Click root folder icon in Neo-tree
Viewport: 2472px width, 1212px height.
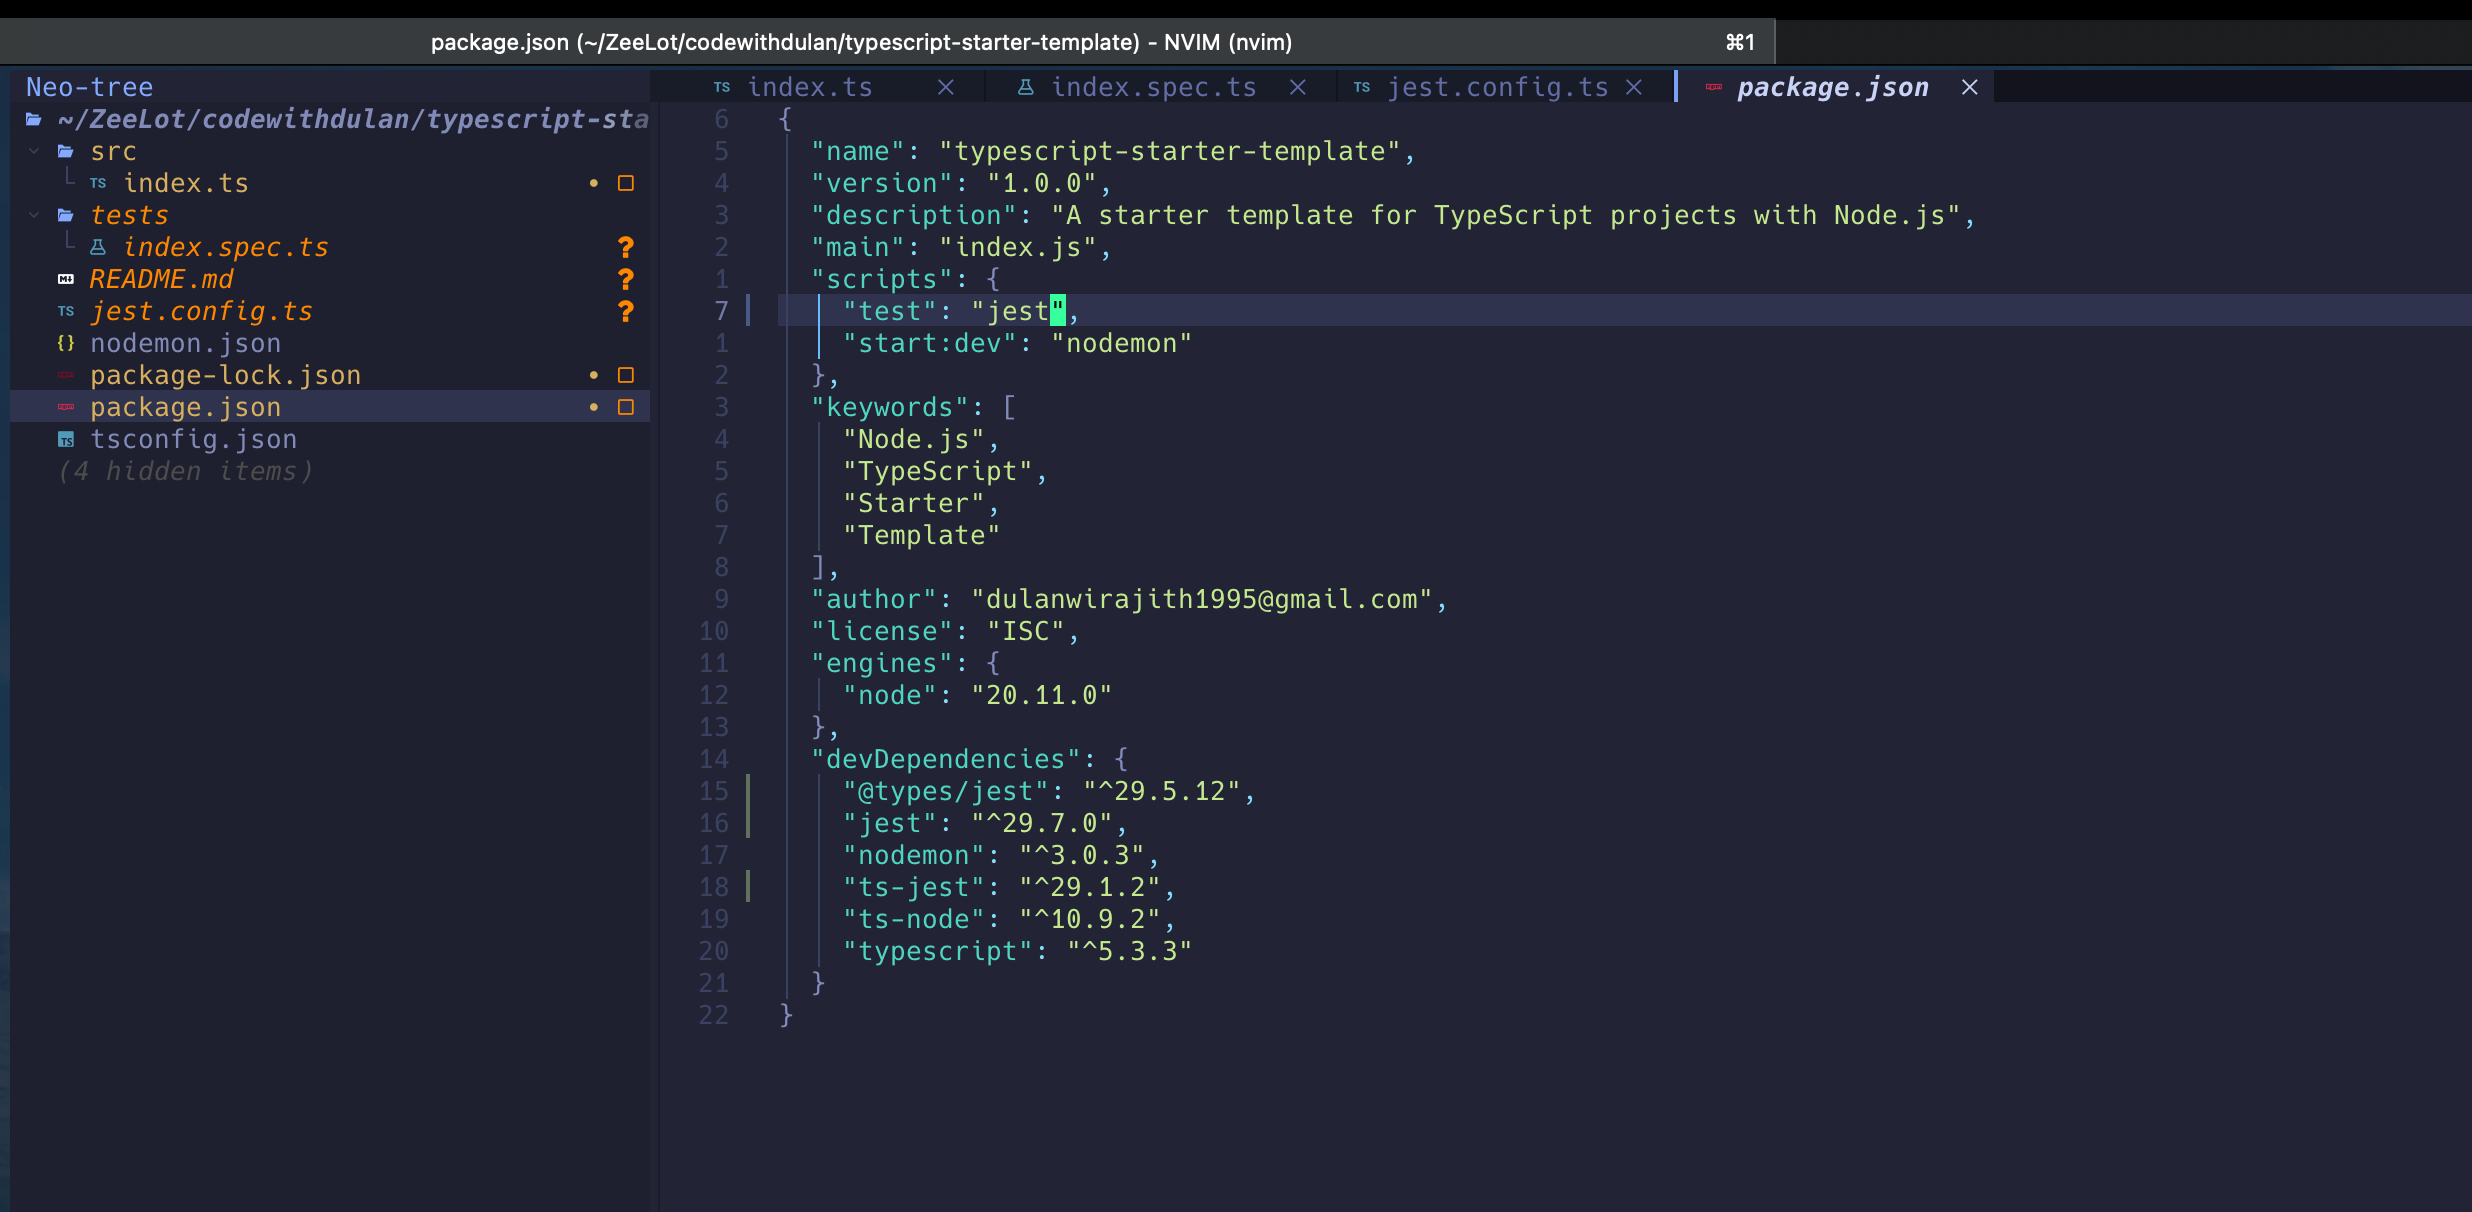pos(34,119)
